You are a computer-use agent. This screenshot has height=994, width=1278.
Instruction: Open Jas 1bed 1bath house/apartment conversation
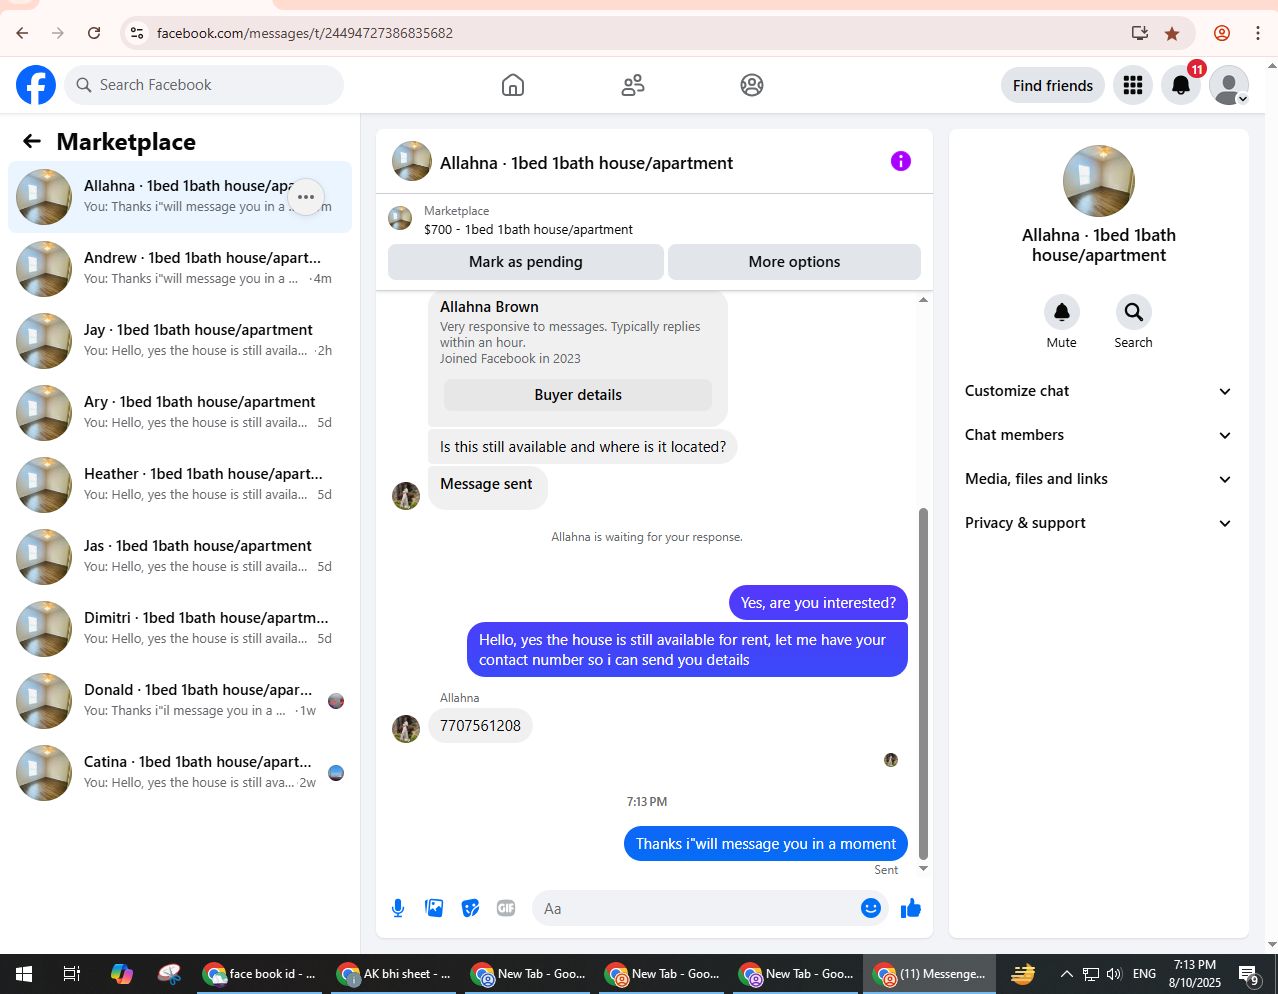pyautogui.click(x=180, y=557)
